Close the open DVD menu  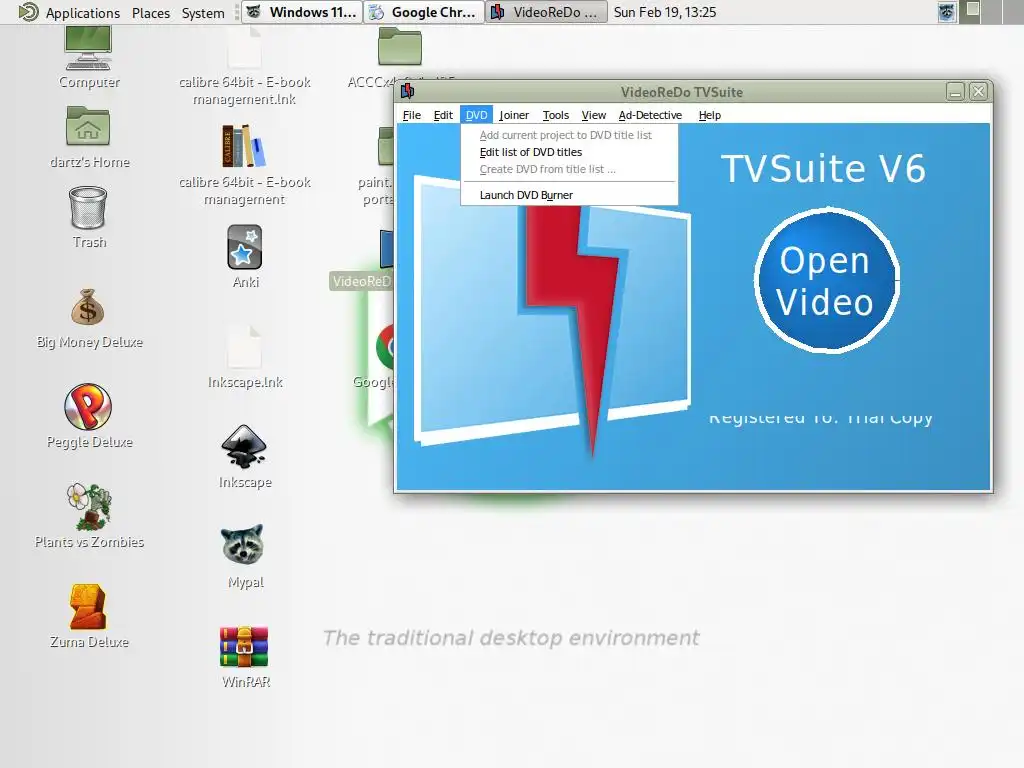point(476,115)
